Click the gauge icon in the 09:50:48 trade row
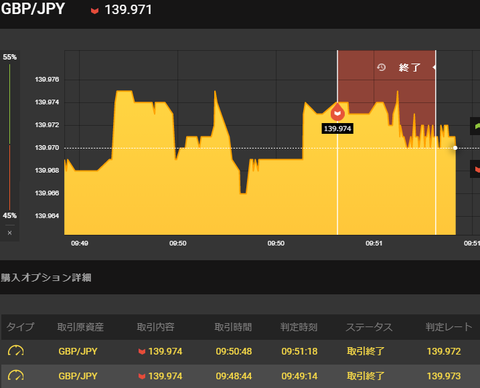This screenshot has height=388, width=480. click(x=16, y=351)
